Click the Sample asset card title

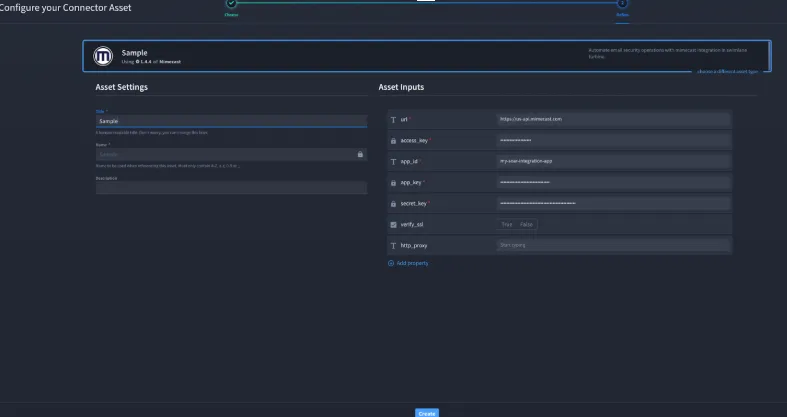click(x=135, y=53)
